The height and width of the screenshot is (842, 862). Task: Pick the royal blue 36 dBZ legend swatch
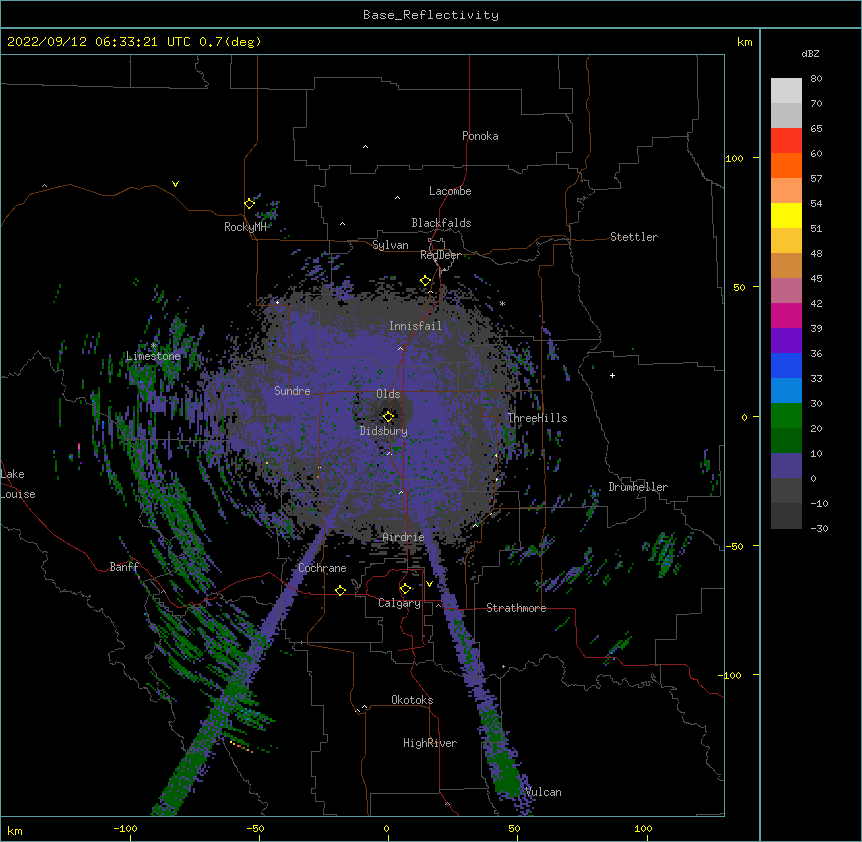pos(786,365)
